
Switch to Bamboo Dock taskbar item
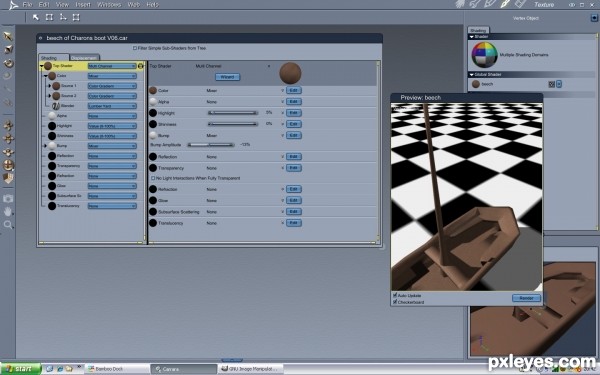(x=117, y=369)
